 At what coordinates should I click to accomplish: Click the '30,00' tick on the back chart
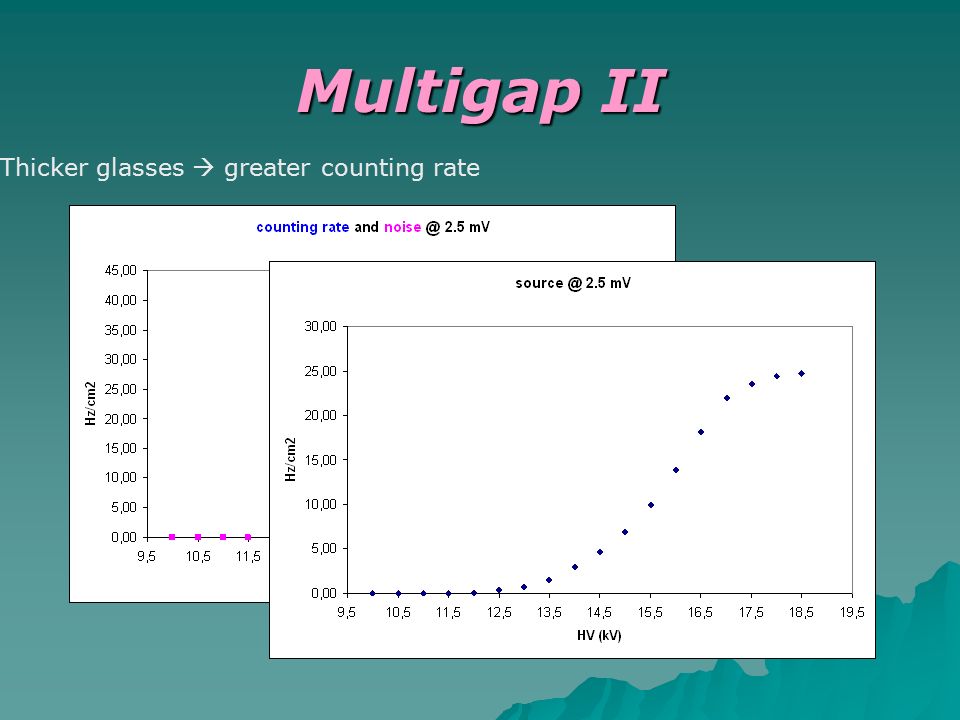click(x=121, y=359)
